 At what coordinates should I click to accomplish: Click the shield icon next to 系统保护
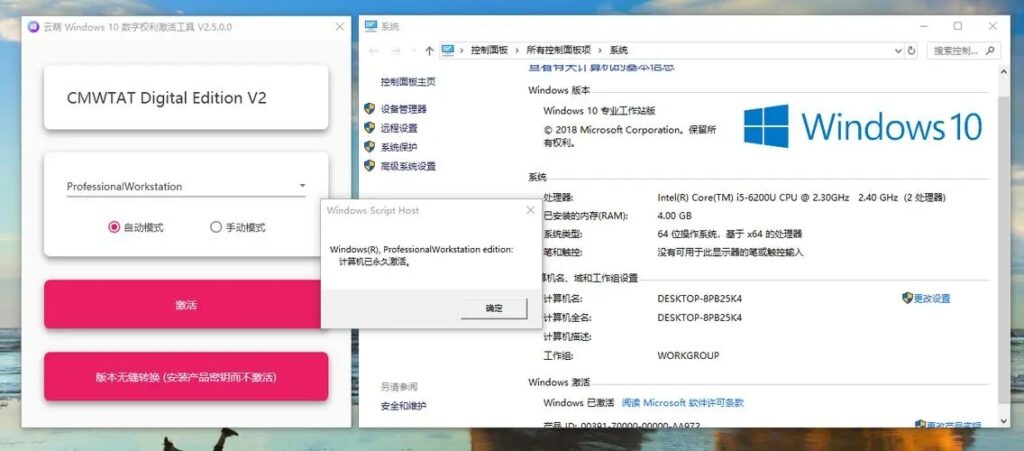pyautogui.click(x=370, y=146)
